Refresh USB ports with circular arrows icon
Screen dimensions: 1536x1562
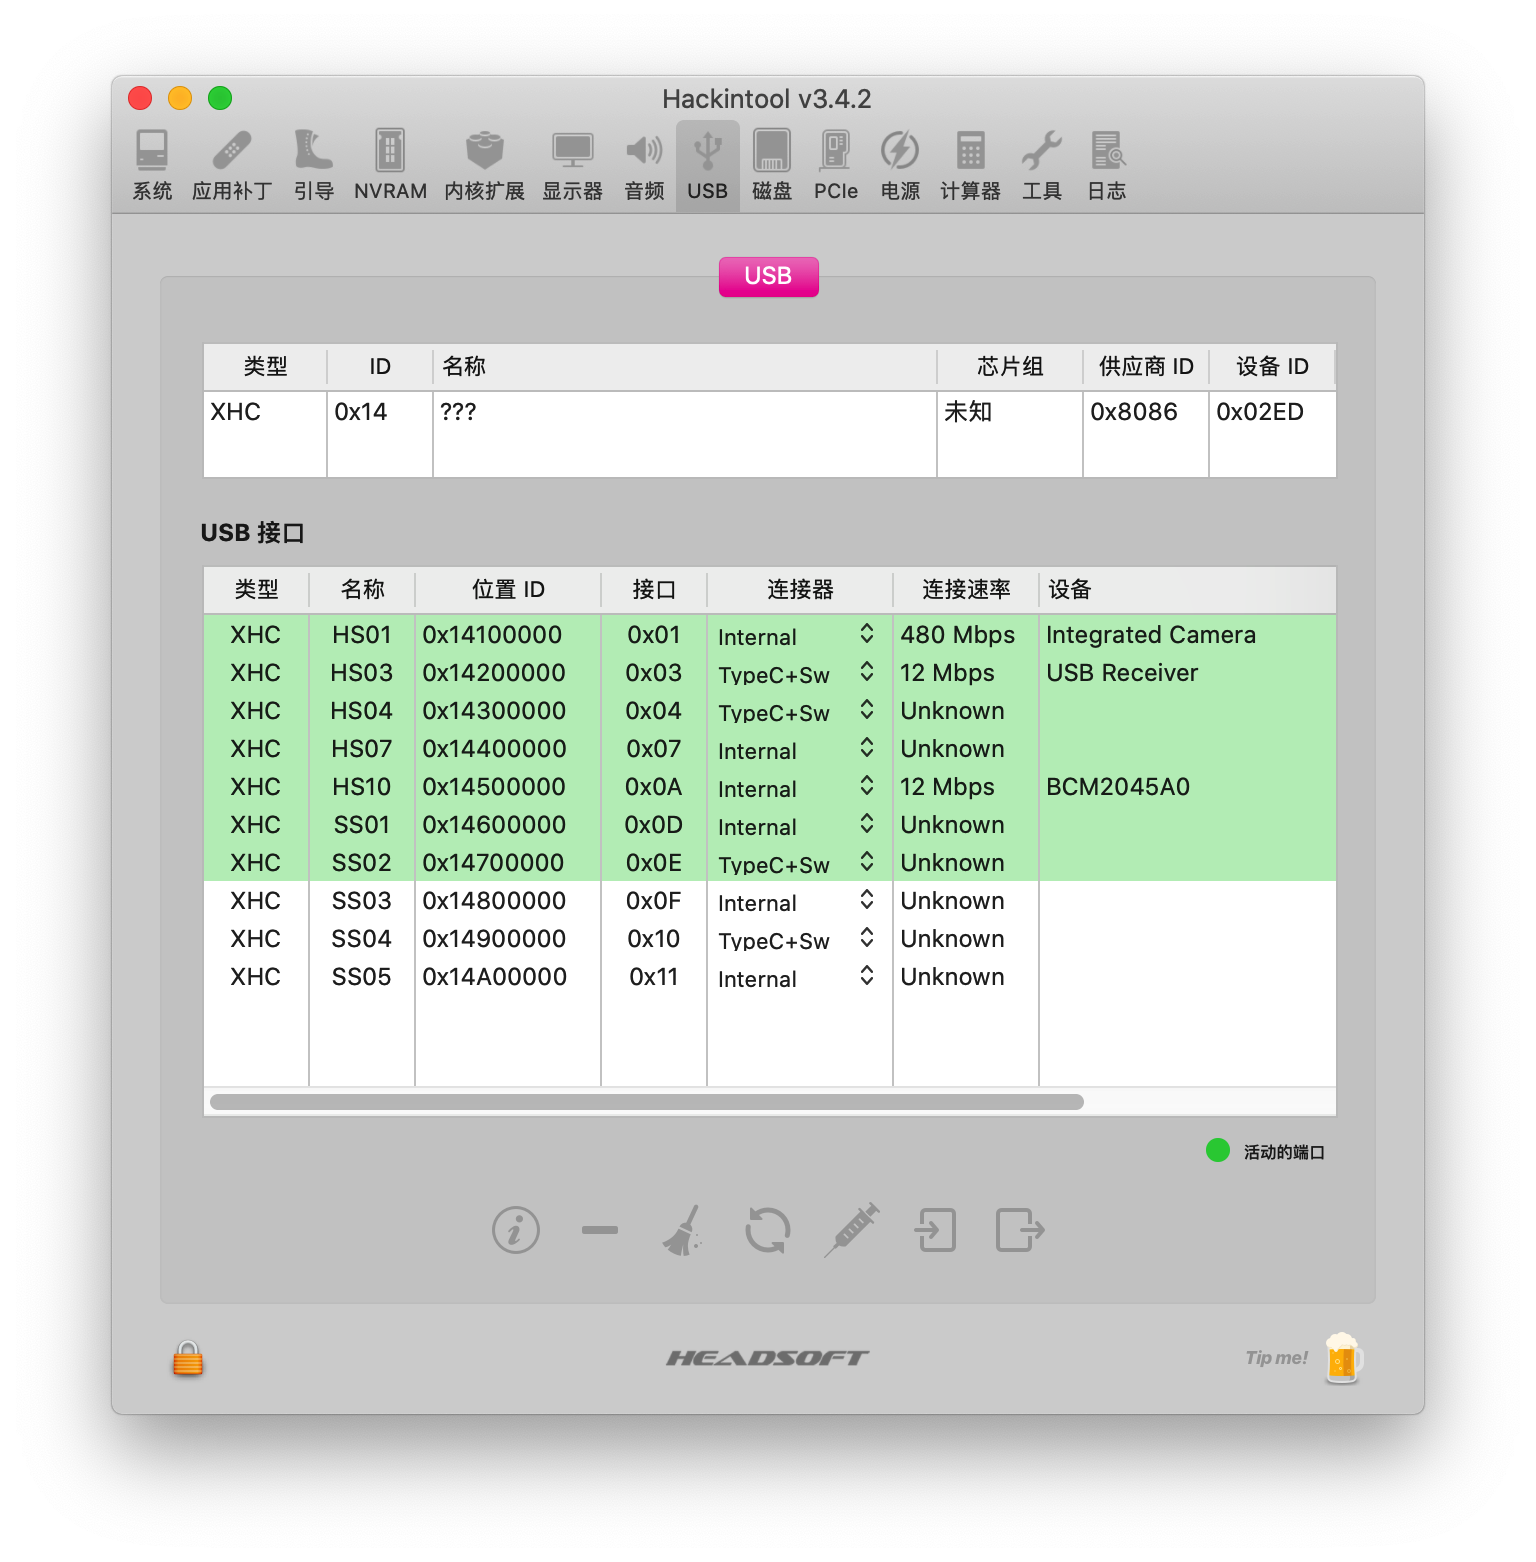tap(768, 1230)
